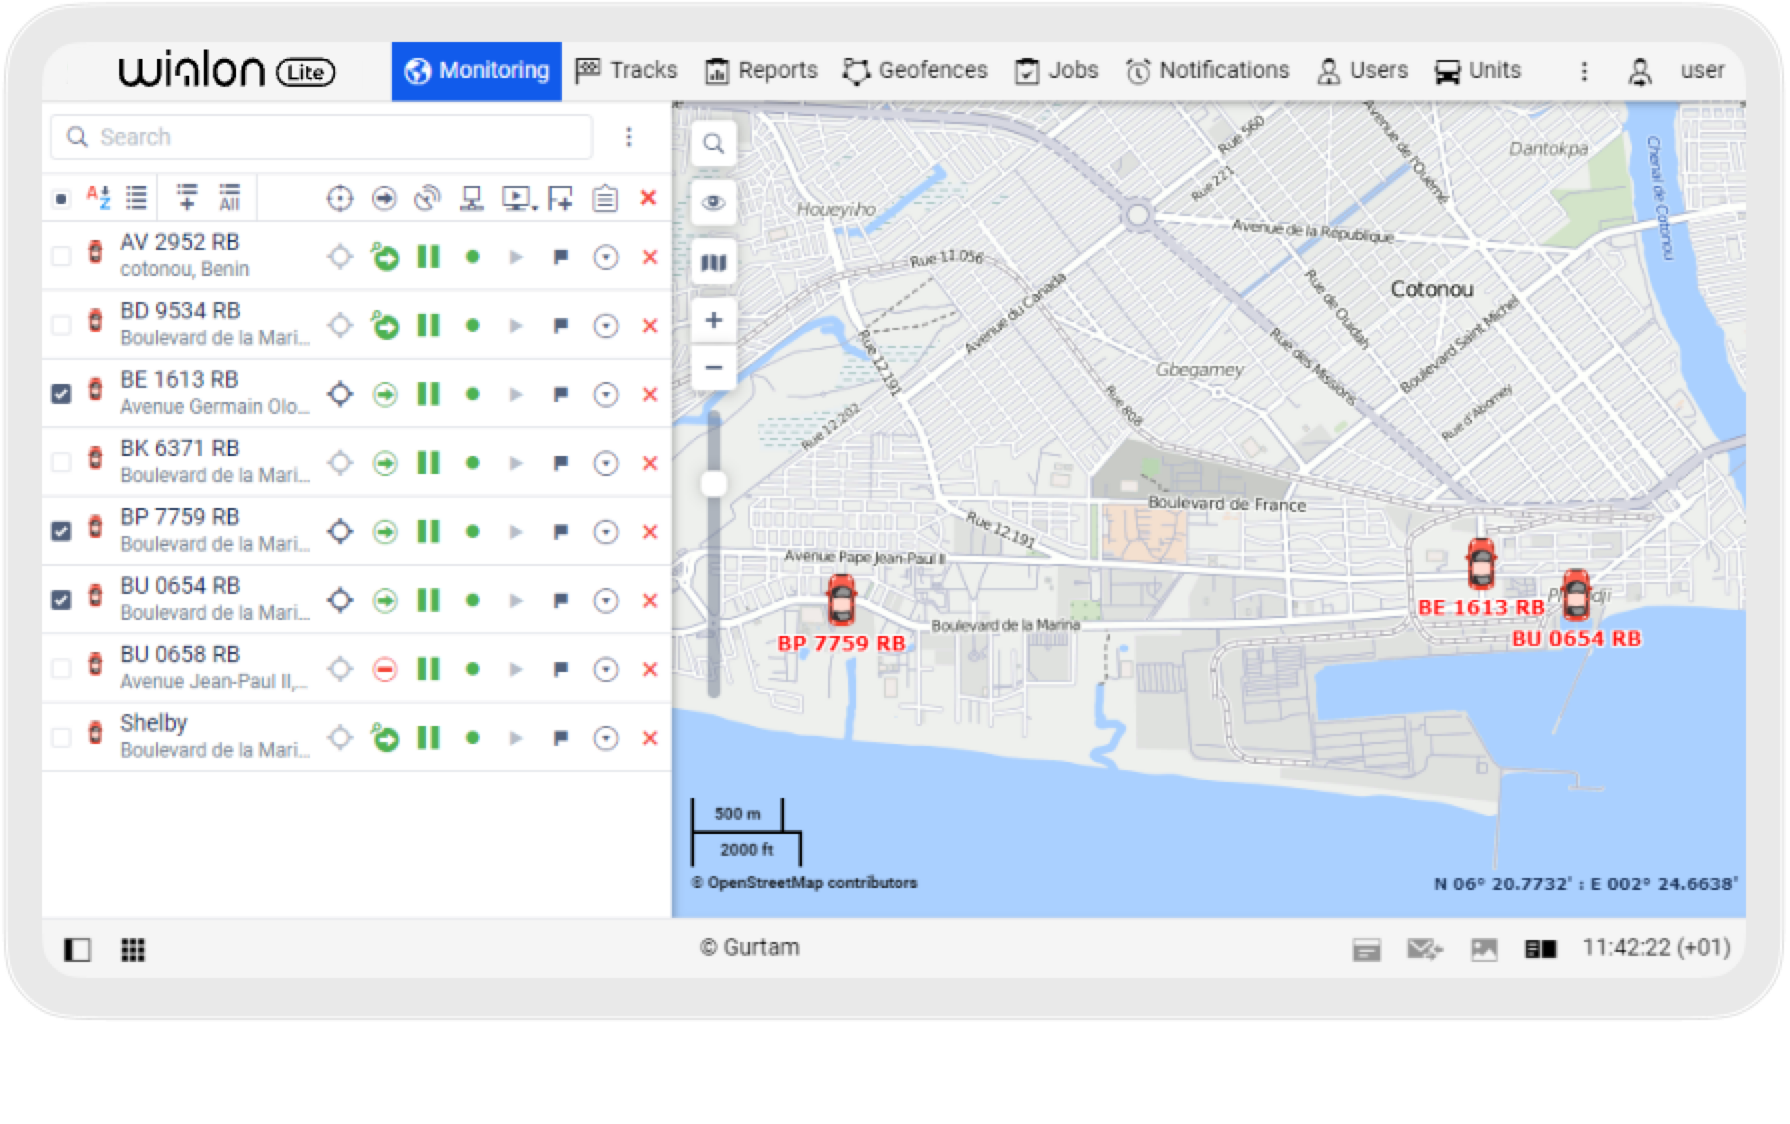Viewport: 1790px width, 1124px height.
Task: Open the top bar three-dot menu
Action: coord(1584,71)
